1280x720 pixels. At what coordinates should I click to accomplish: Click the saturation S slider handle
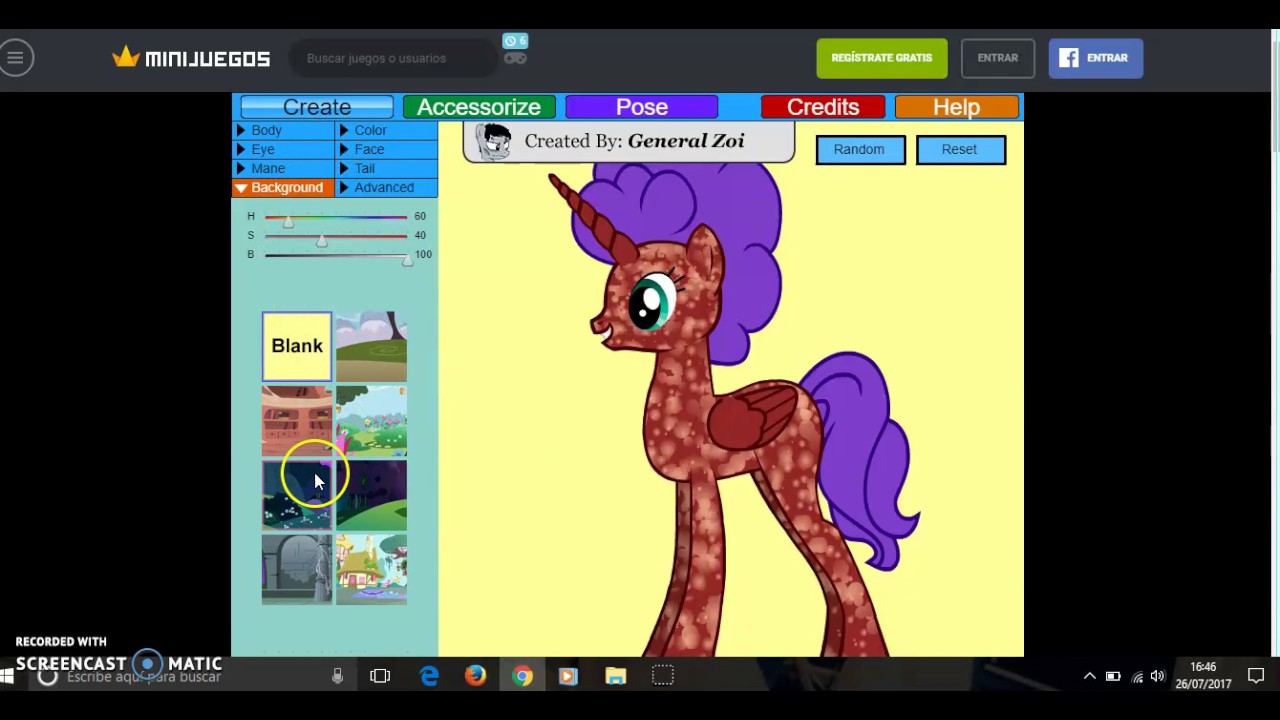click(321, 240)
